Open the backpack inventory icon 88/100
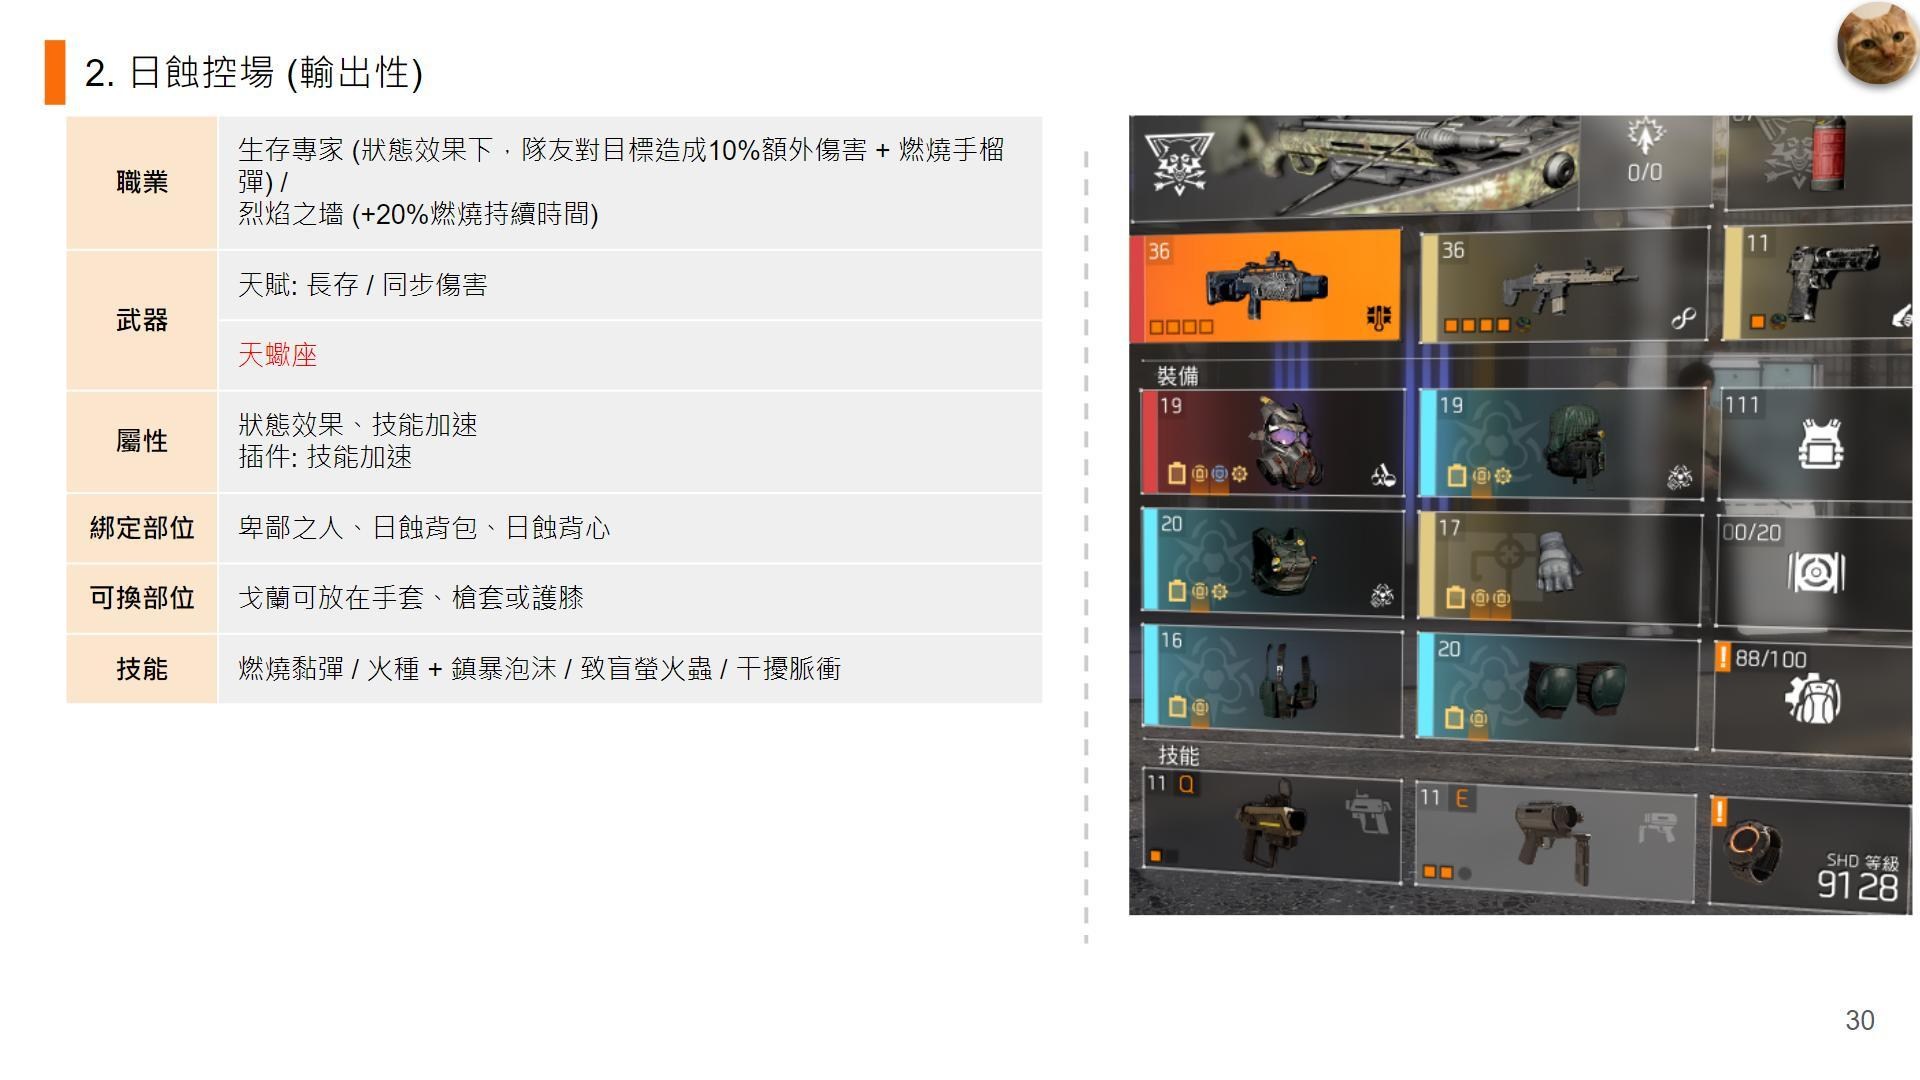Screen dimensions: 1920x1080 pos(1812,698)
